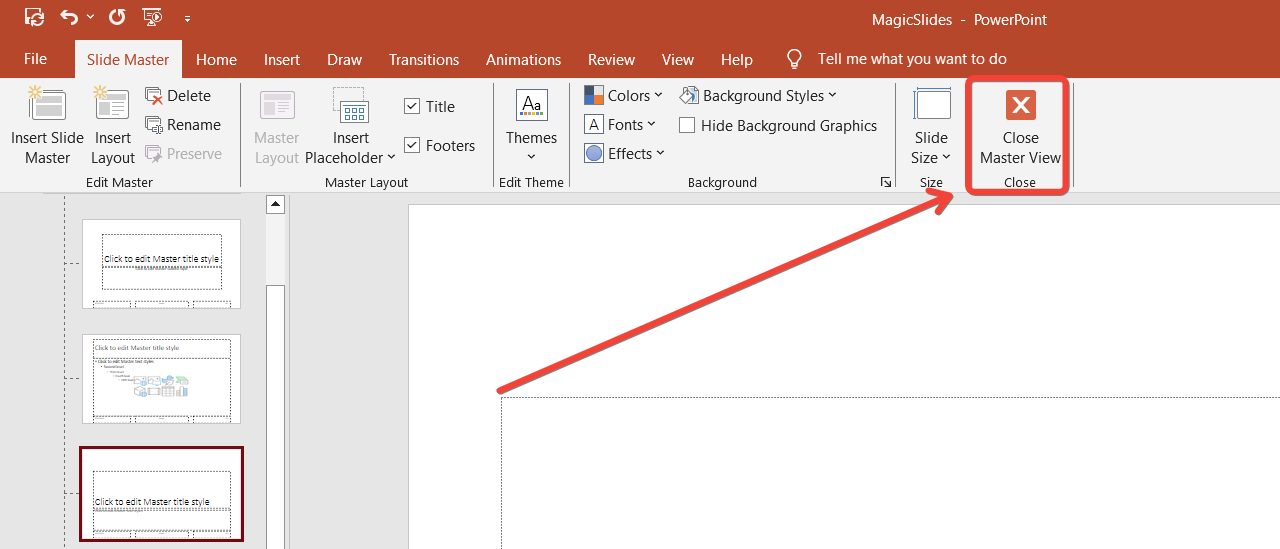The width and height of the screenshot is (1280, 549).
Task: Start presentation from beginning icon
Action: [152, 17]
